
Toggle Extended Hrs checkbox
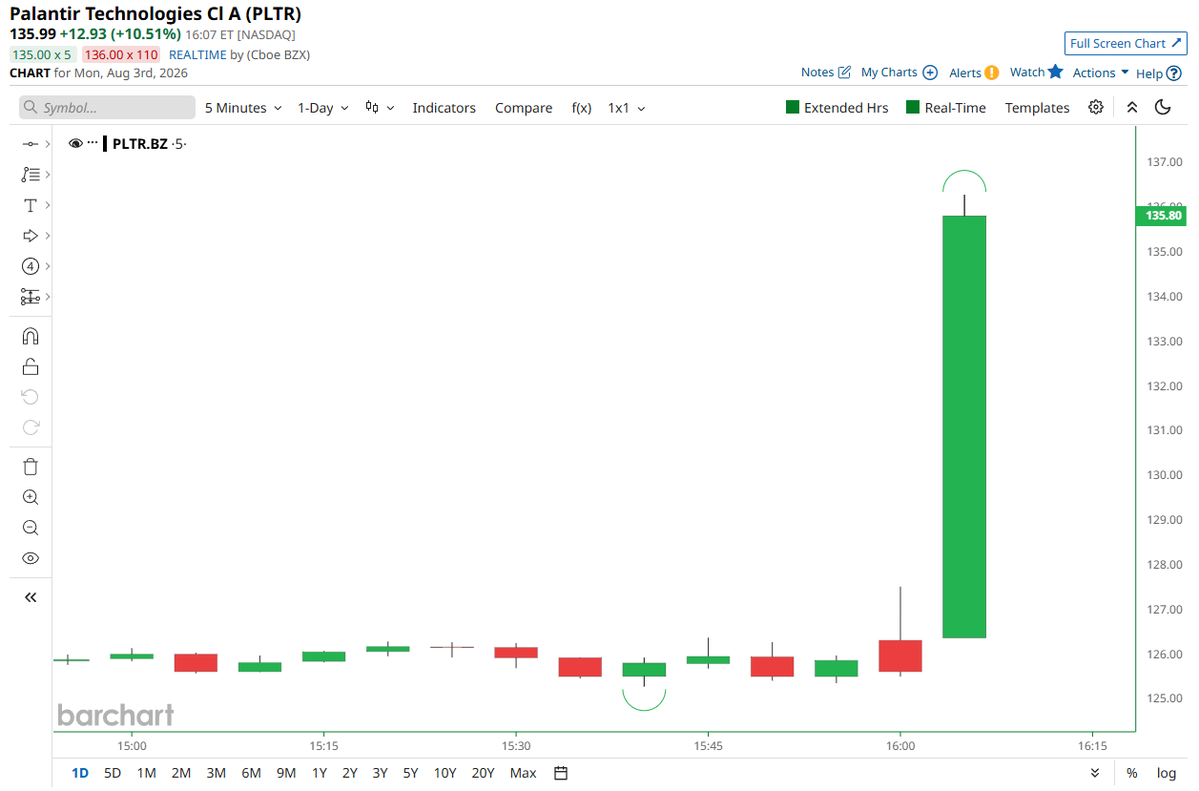792,107
